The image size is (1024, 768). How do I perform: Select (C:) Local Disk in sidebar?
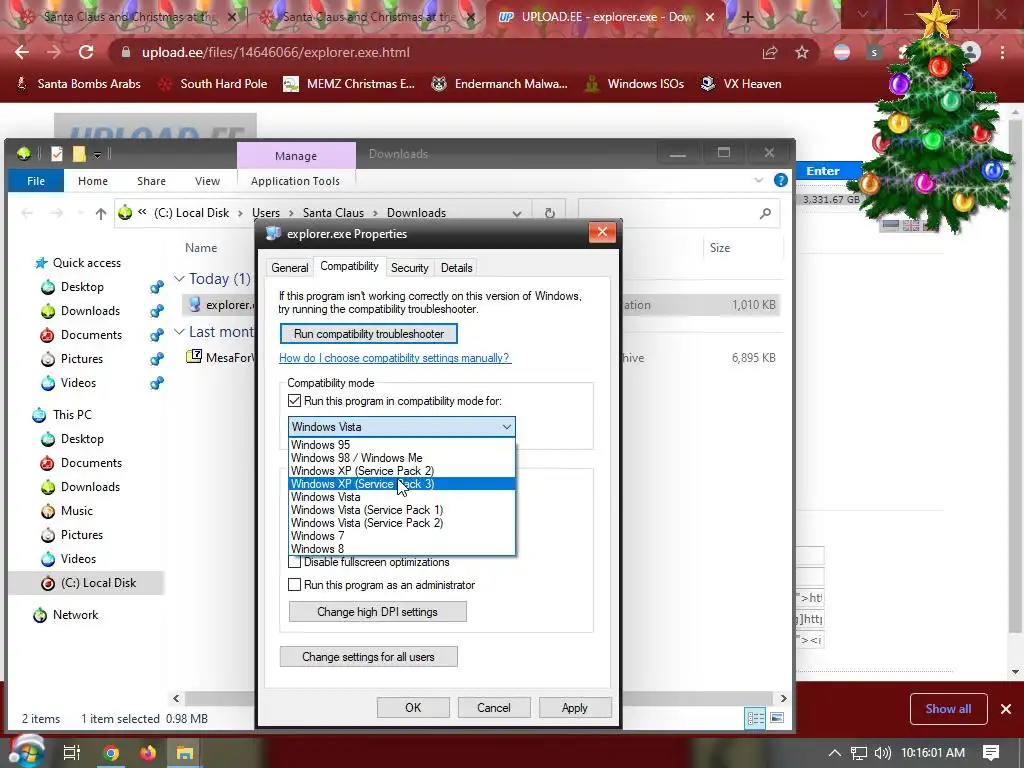pyautogui.click(x=88, y=583)
